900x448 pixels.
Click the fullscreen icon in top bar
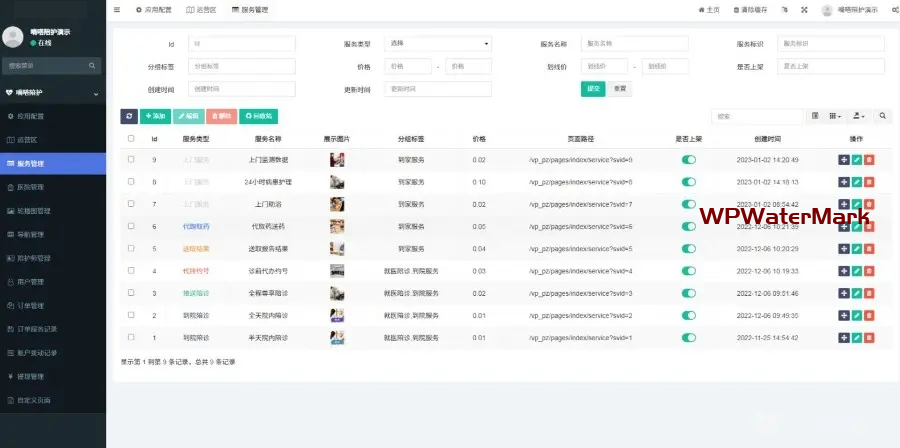click(x=804, y=9)
